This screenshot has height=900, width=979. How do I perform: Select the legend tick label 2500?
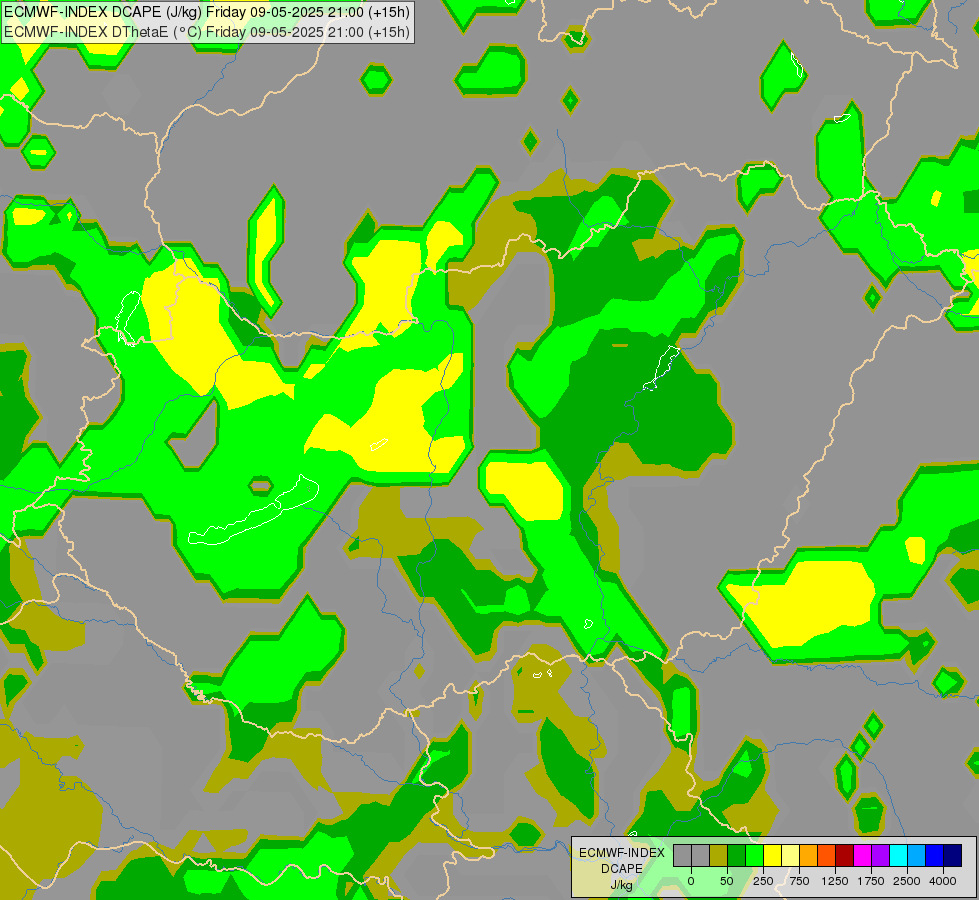tap(907, 881)
